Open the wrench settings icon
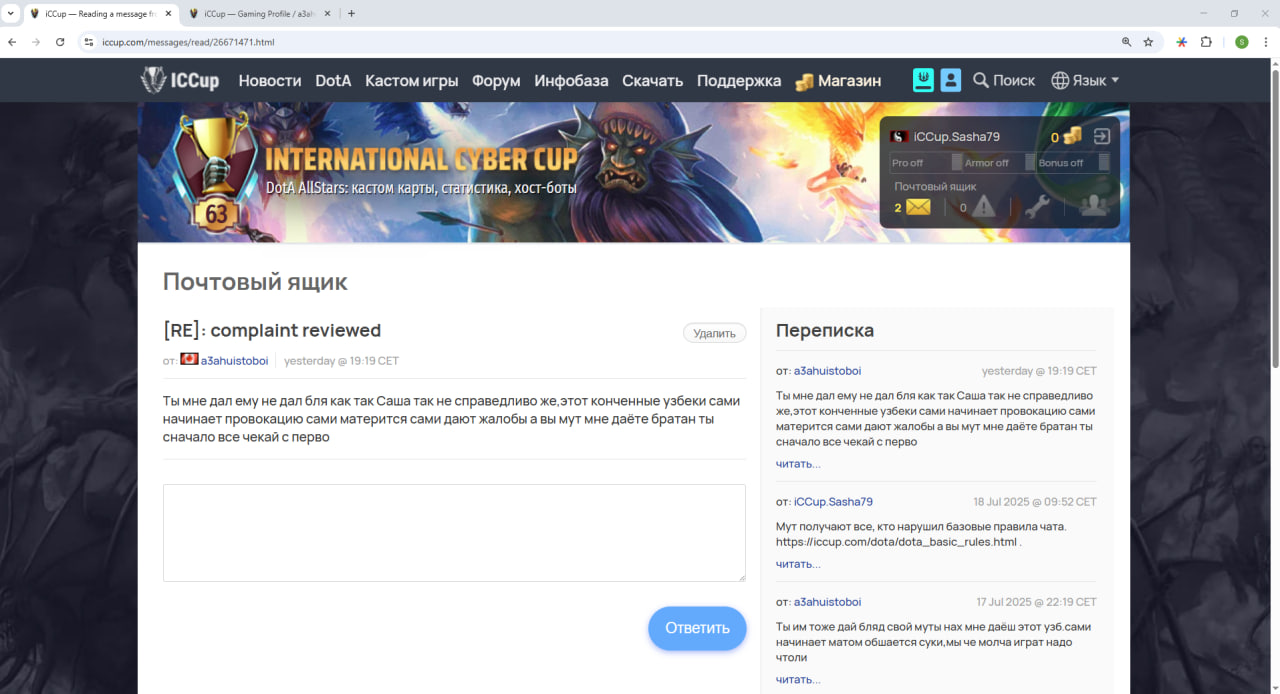1280x694 pixels. [x=1037, y=207]
